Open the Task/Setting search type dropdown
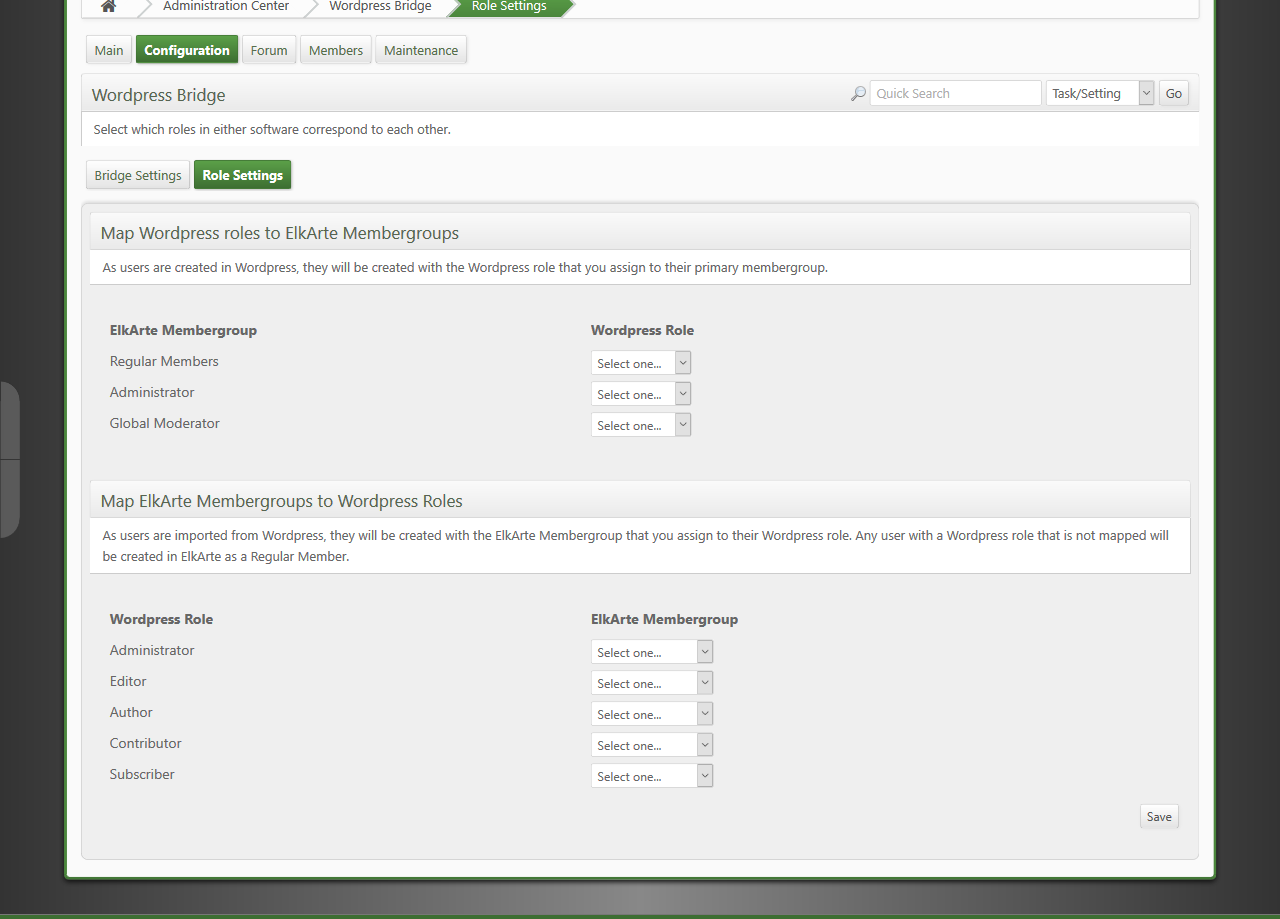 coord(1100,93)
